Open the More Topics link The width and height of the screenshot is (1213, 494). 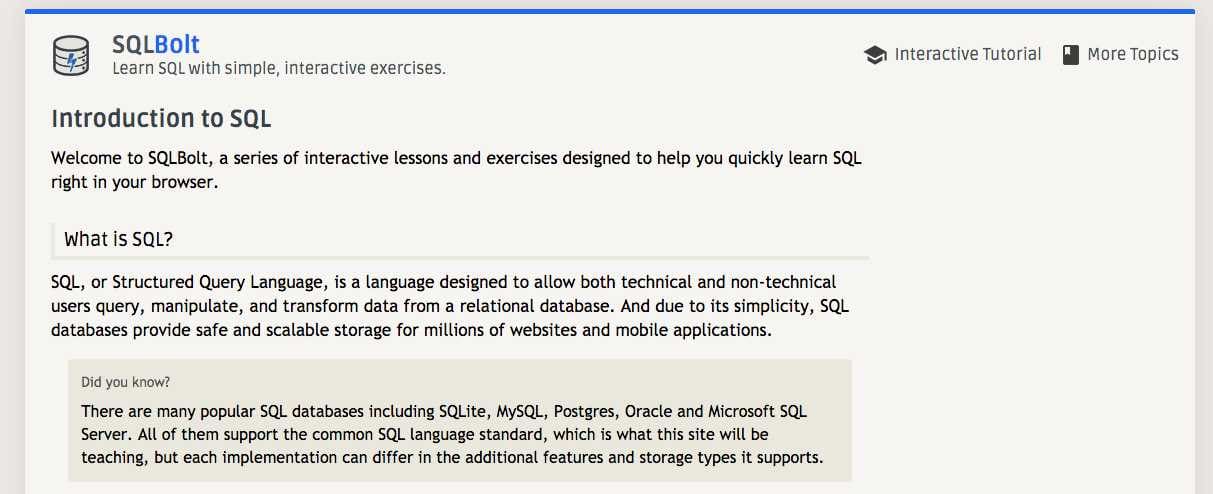point(1132,54)
